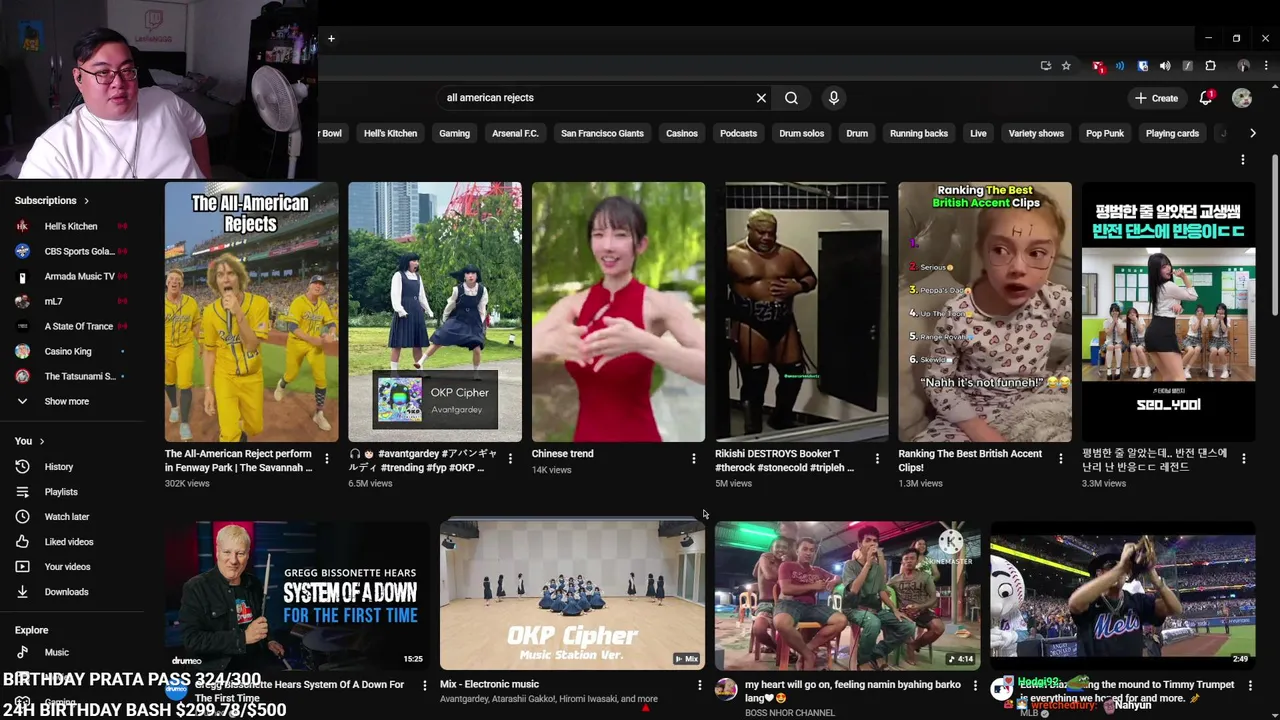The height and width of the screenshot is (720, 1280).
Task: Select the Hell's Kitchen filter chip
Action: 390,133
